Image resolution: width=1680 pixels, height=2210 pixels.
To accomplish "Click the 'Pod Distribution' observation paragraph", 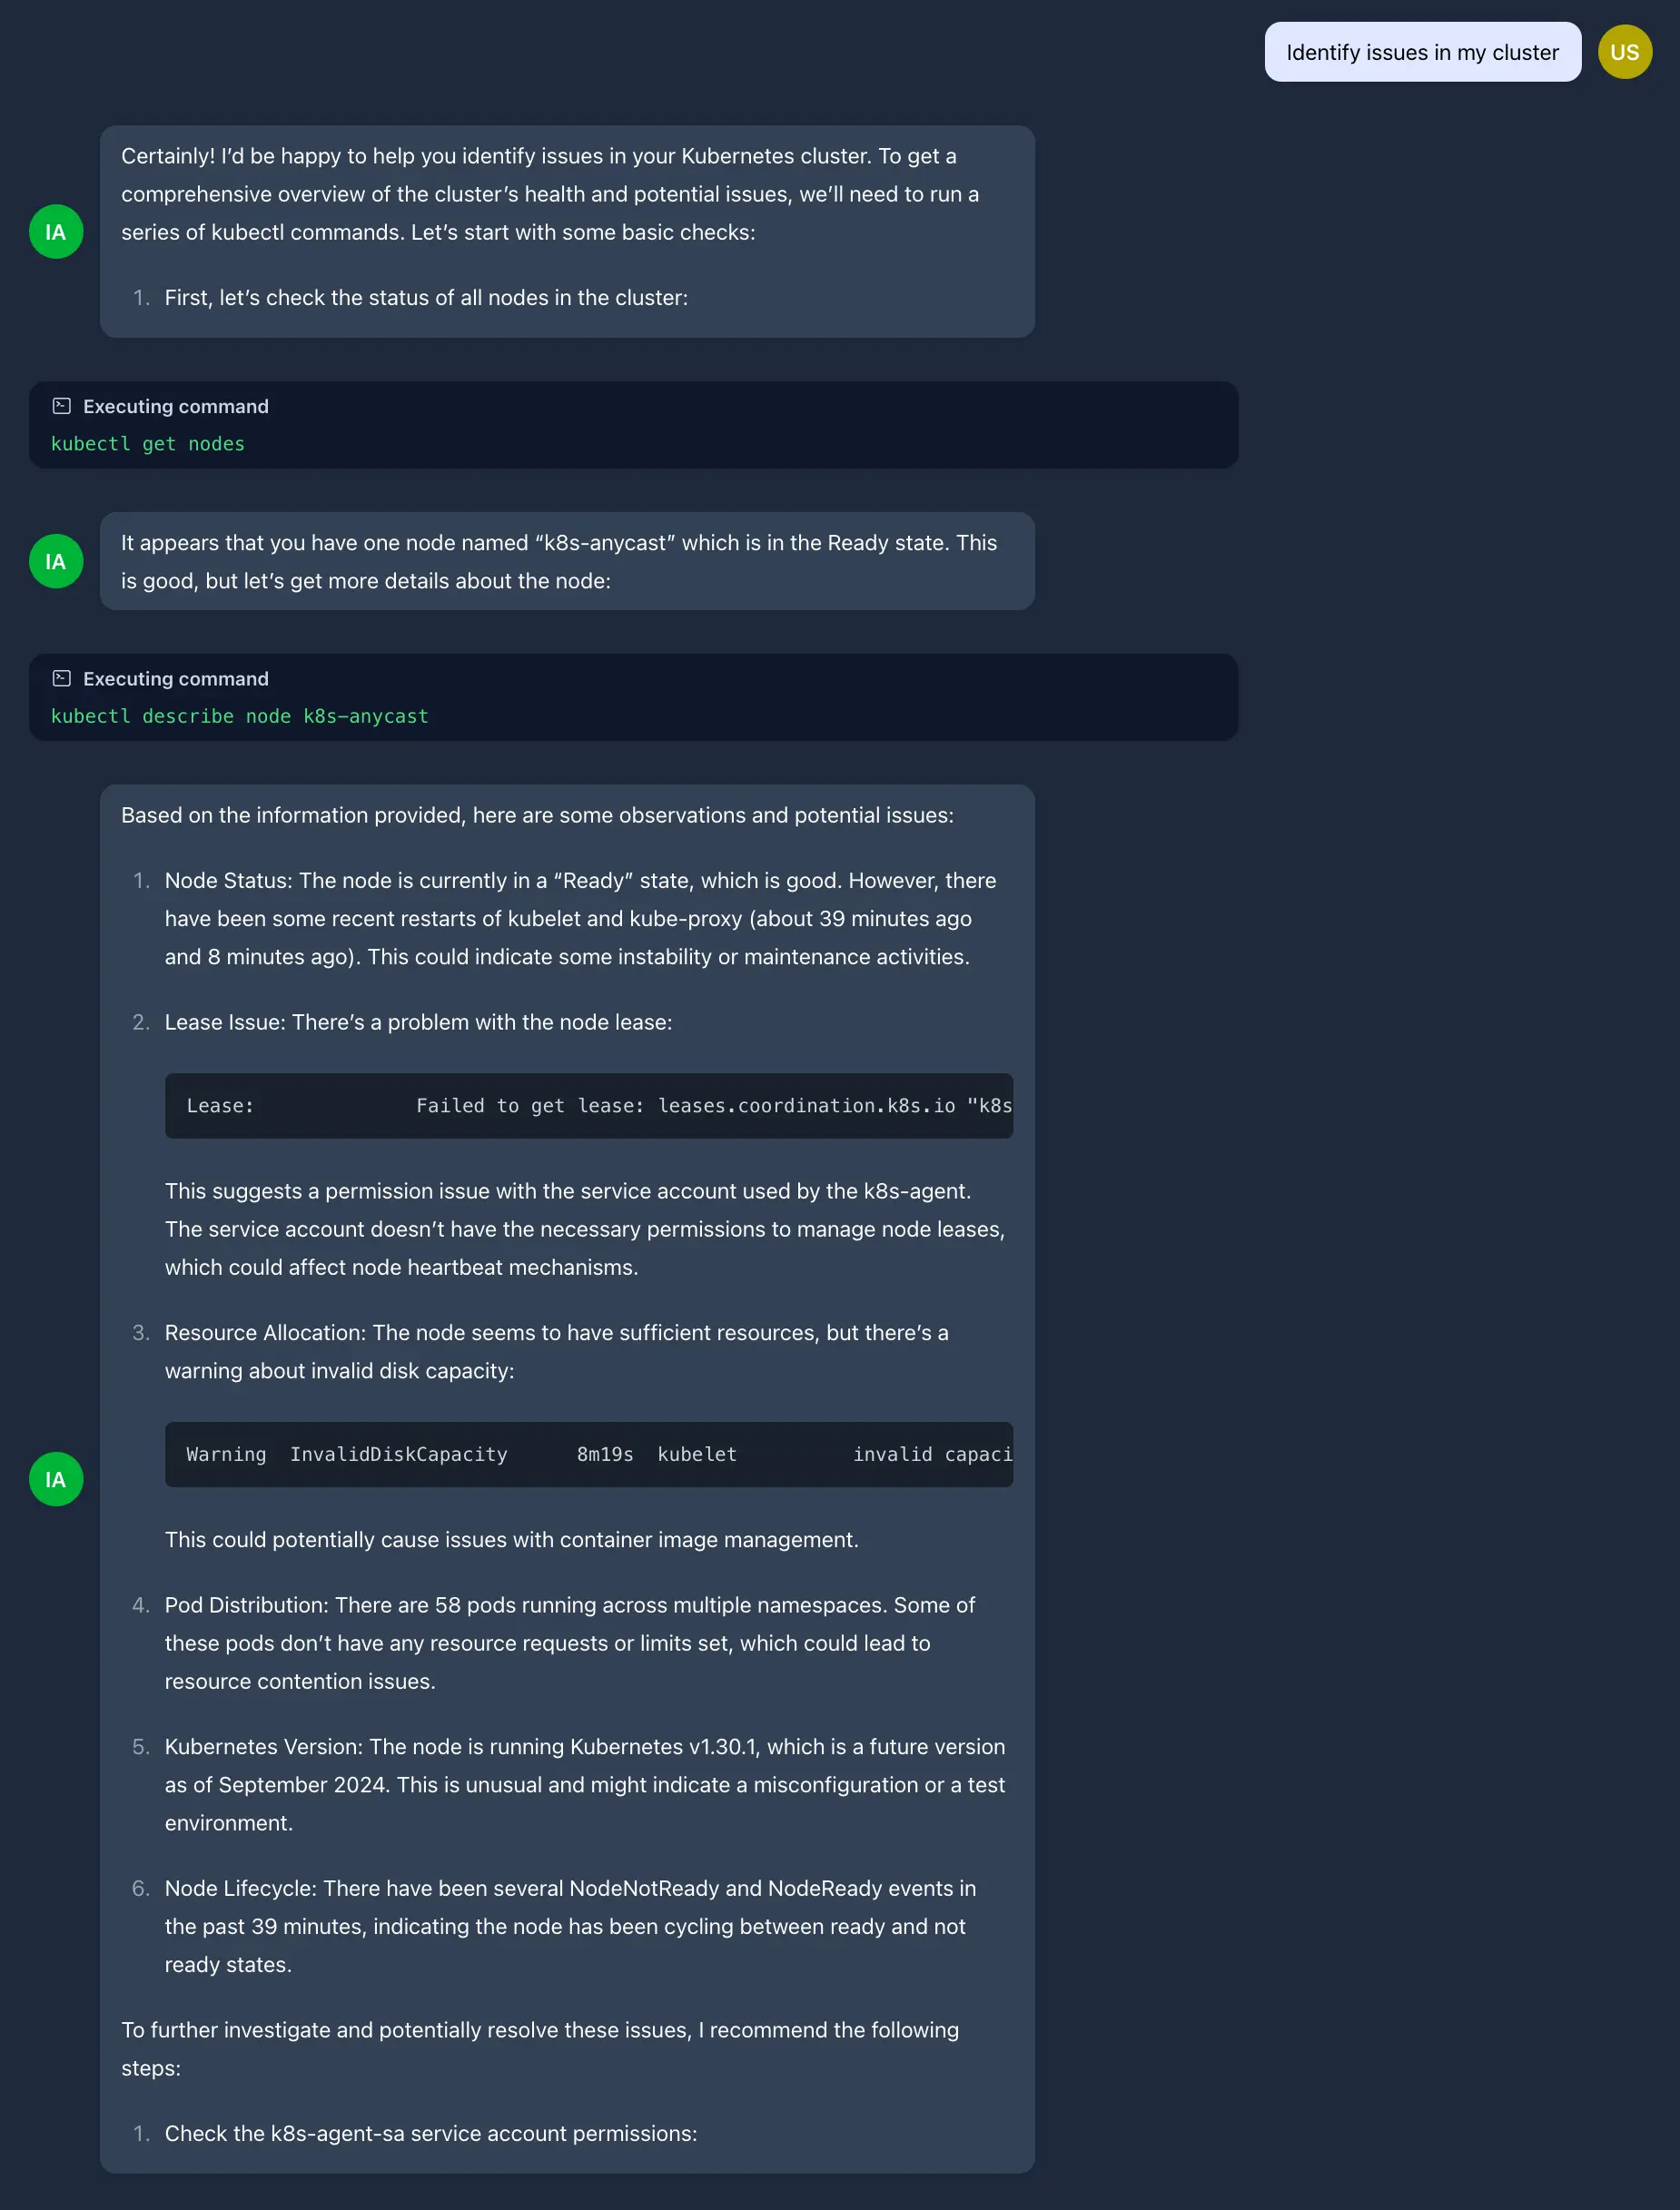I will [570, 1643].
